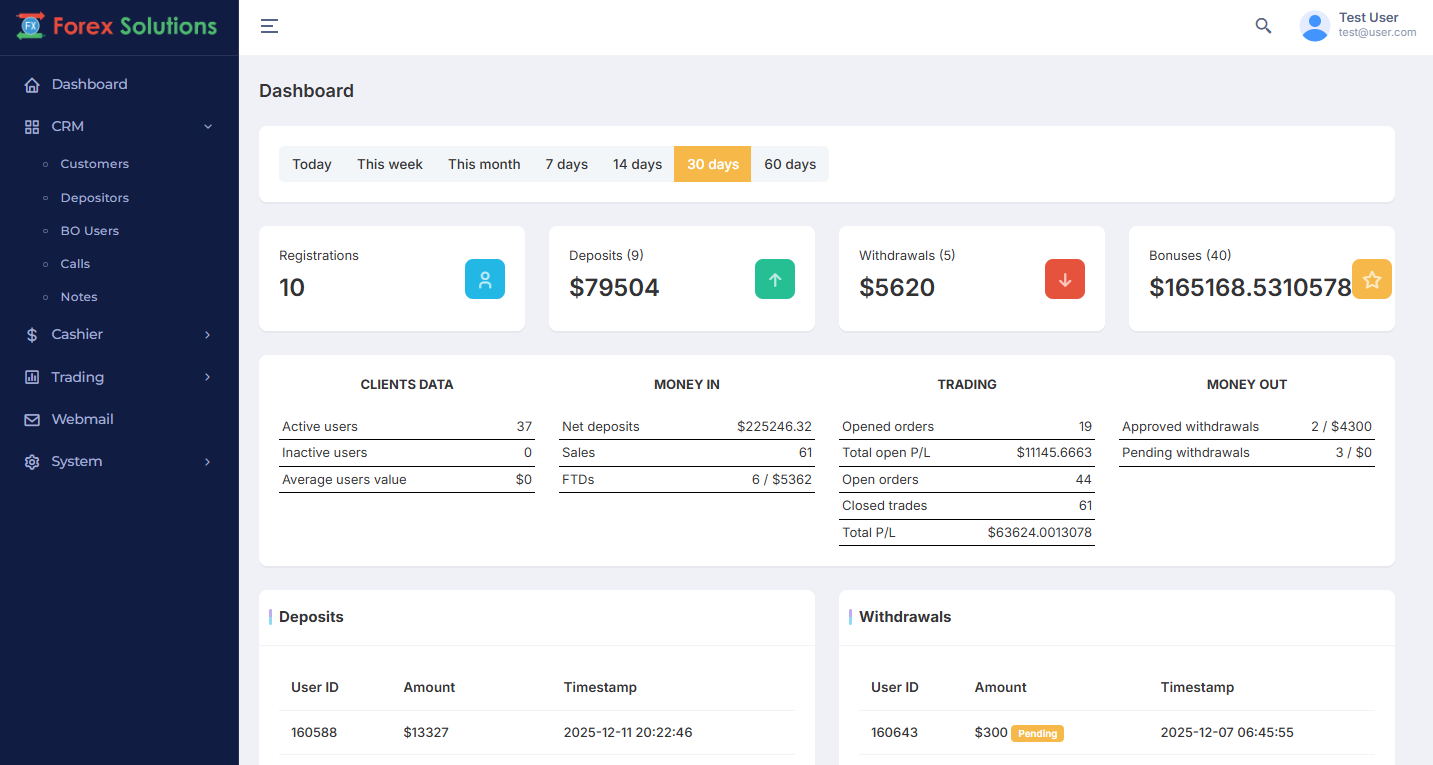Switch to the 60 days filter

coord(789,164)
